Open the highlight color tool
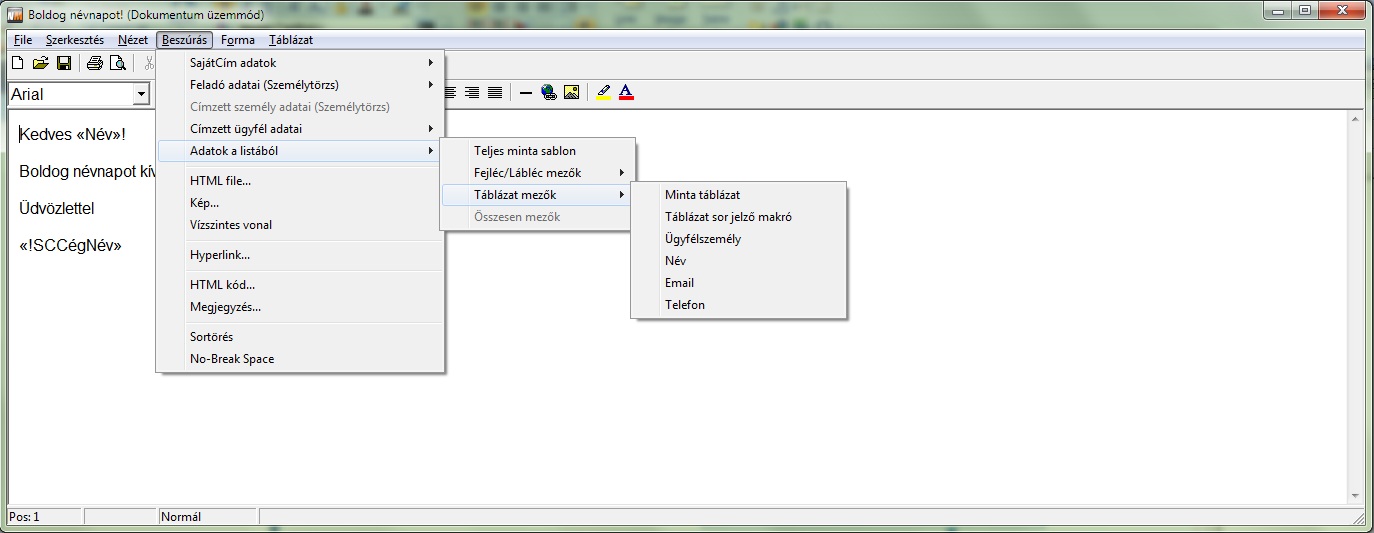The height and width of the screenshot is (533, 1374). pos(603,93)
